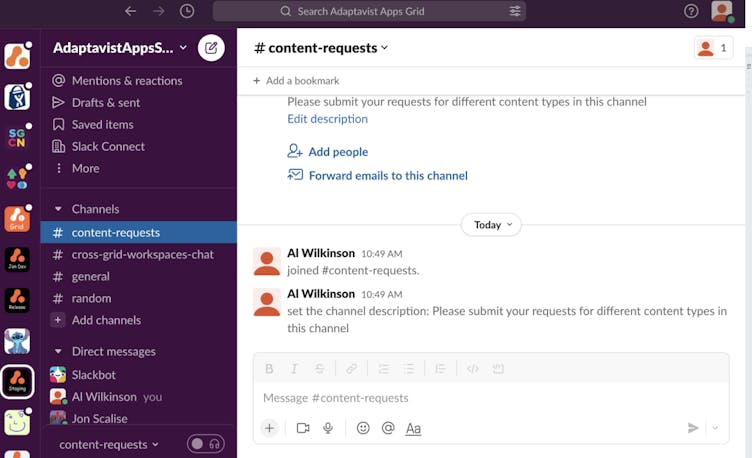Open the Today date jump dropdown
Viewport: 752px width, 458px height.
coord(491,224)
